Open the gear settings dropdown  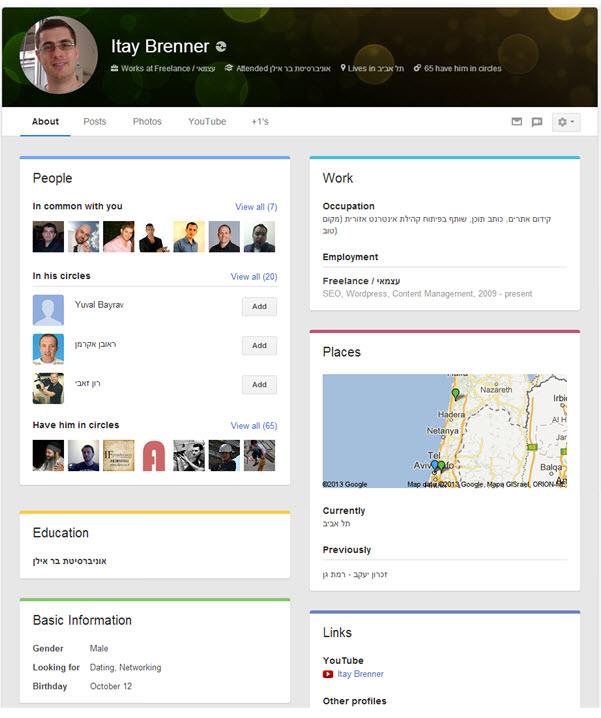566,122
